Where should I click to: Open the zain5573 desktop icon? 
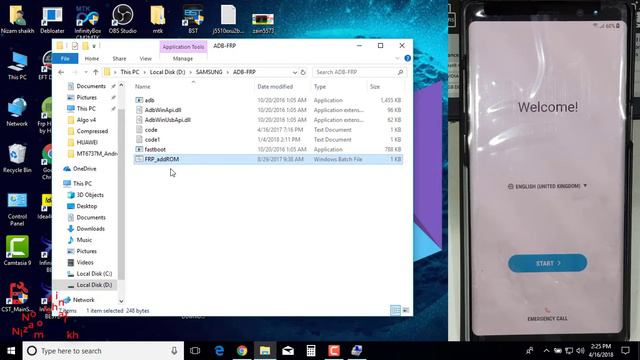263,23
